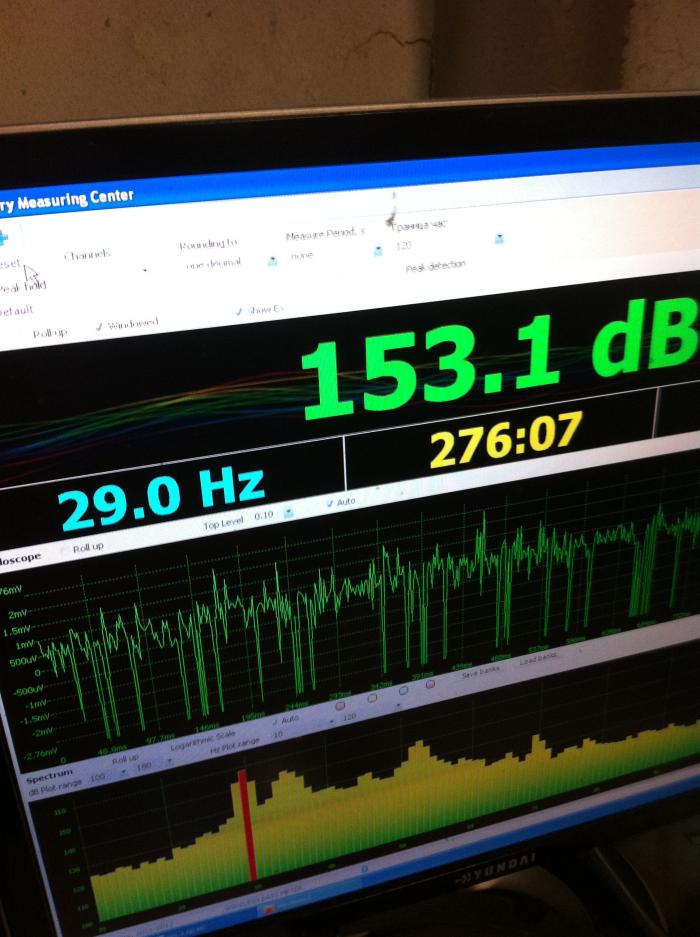Image resolution: width=700 pixels, height=937 pixels.
Task: Click the 'Measure Period, s' label
Action: pos(325,234)
